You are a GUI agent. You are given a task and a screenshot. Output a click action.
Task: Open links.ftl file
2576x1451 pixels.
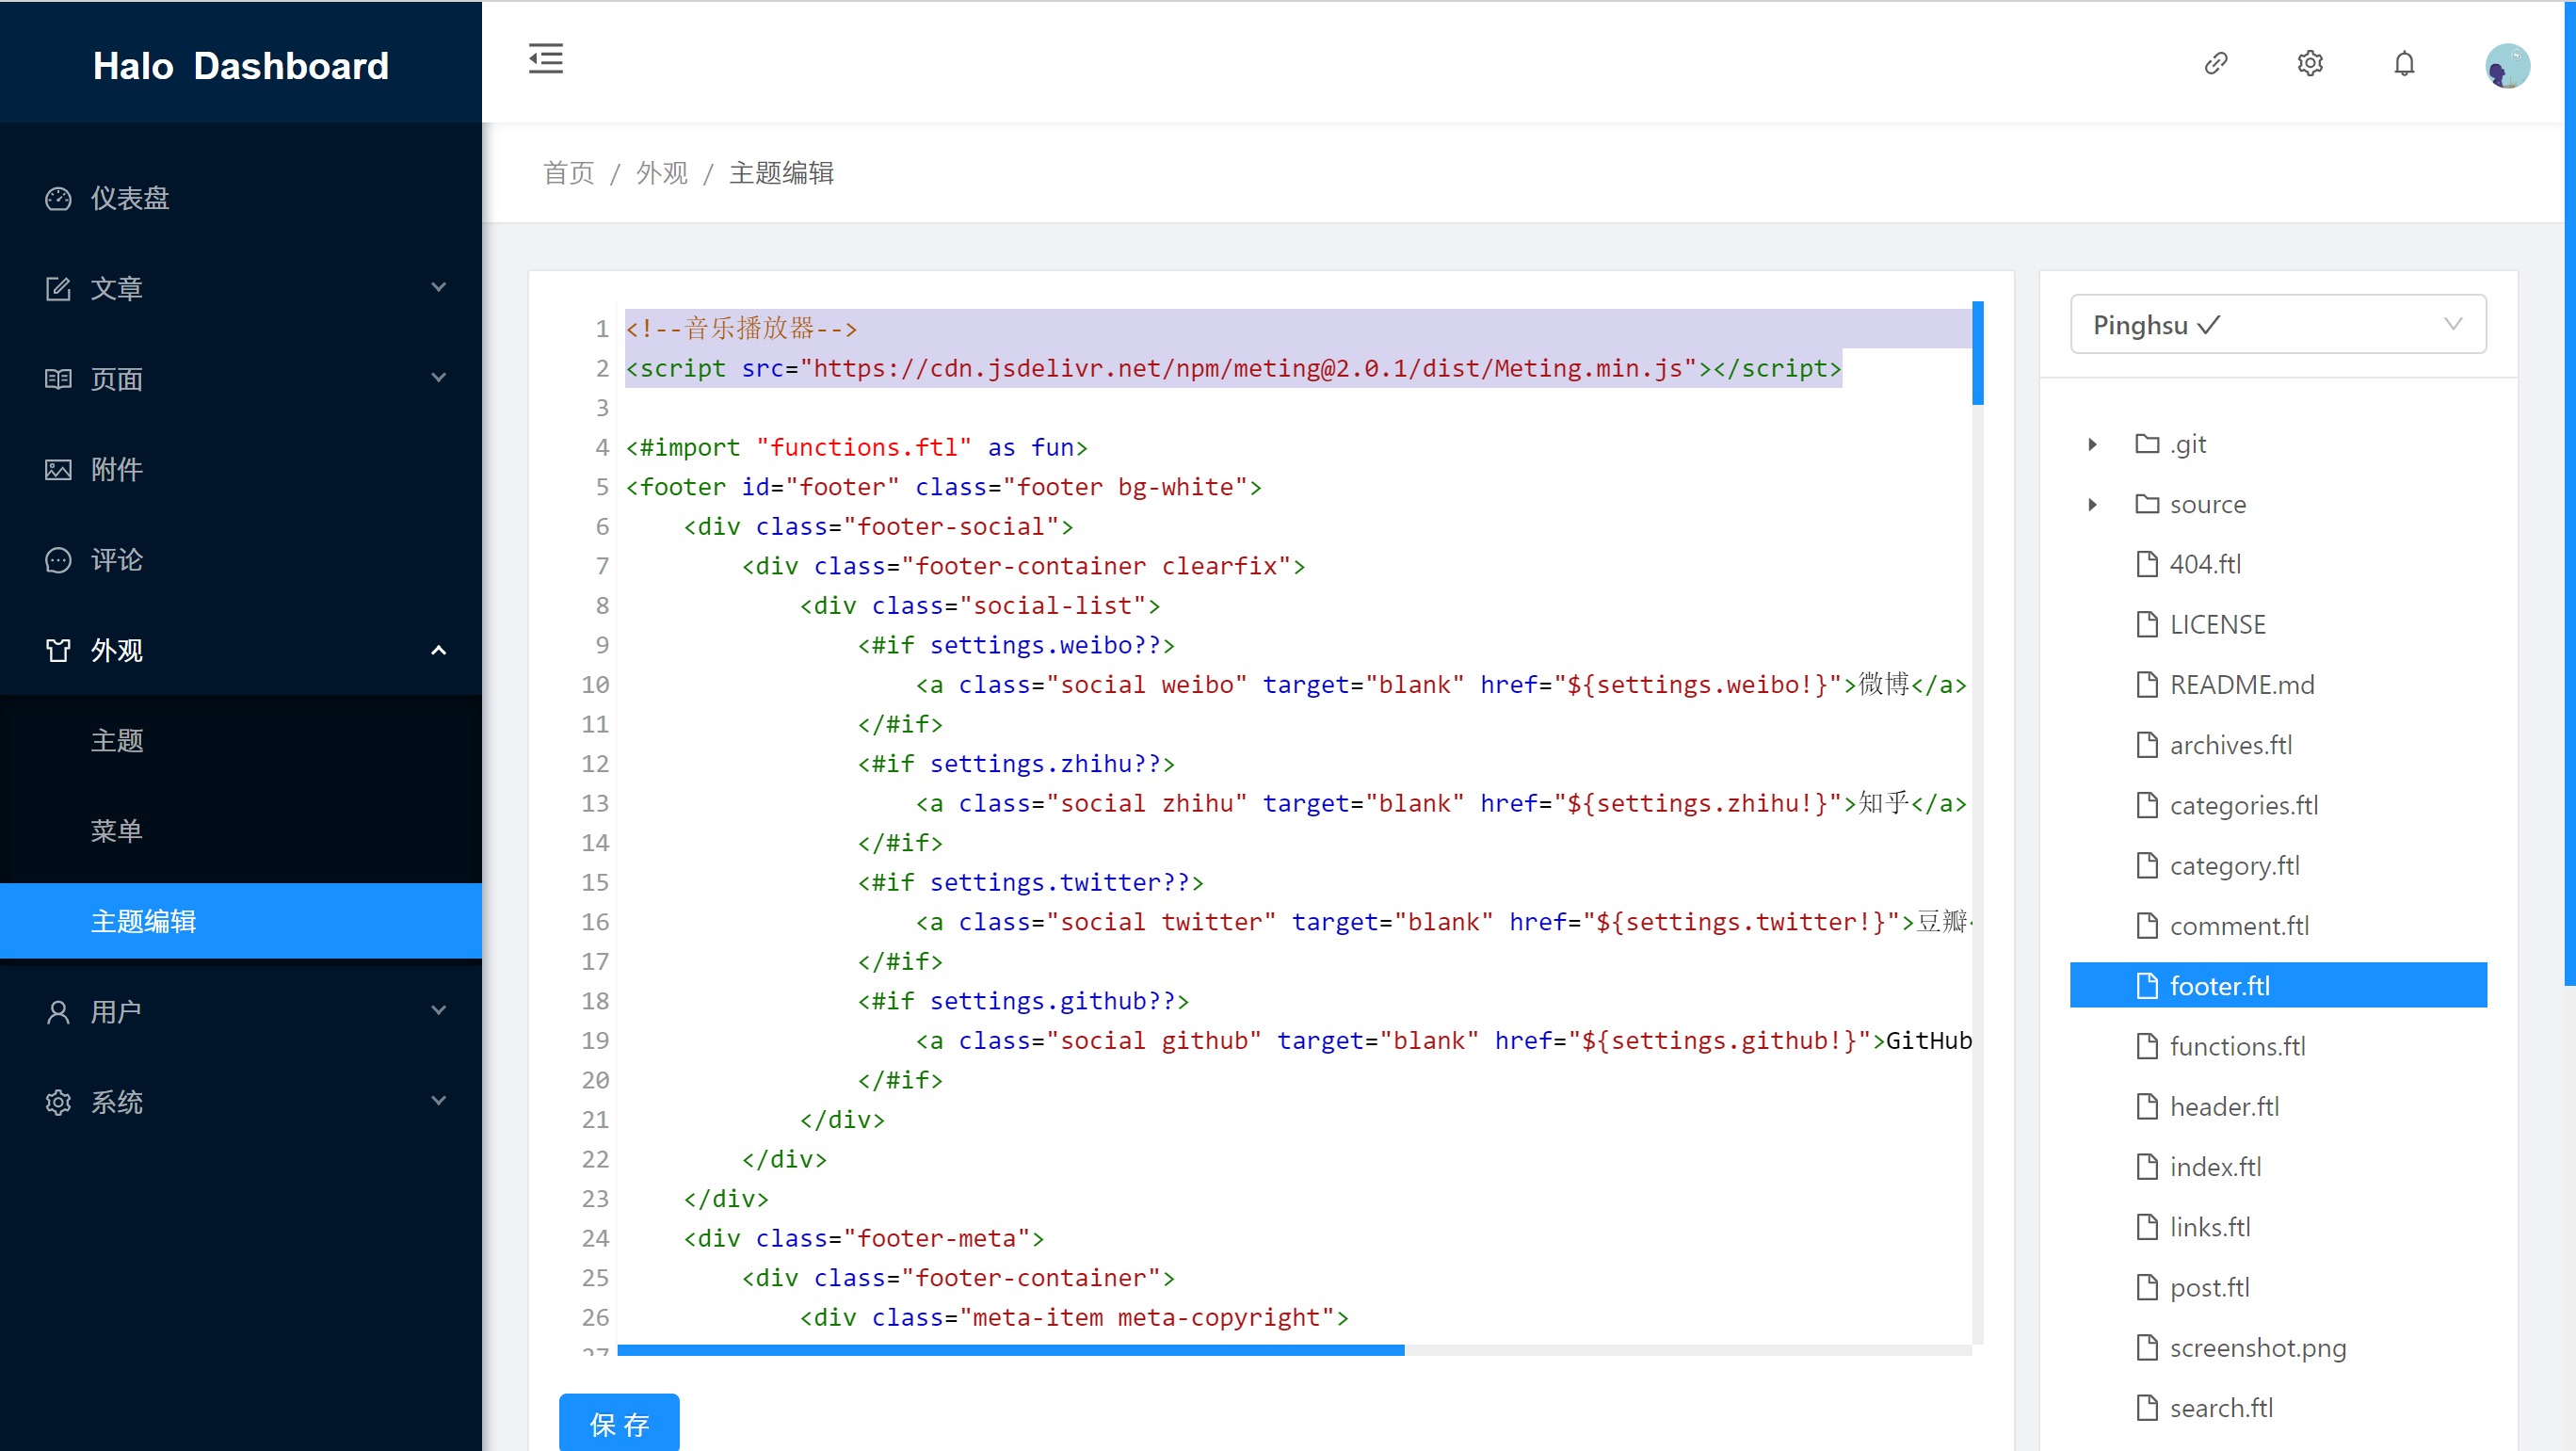point(2192,1227)
